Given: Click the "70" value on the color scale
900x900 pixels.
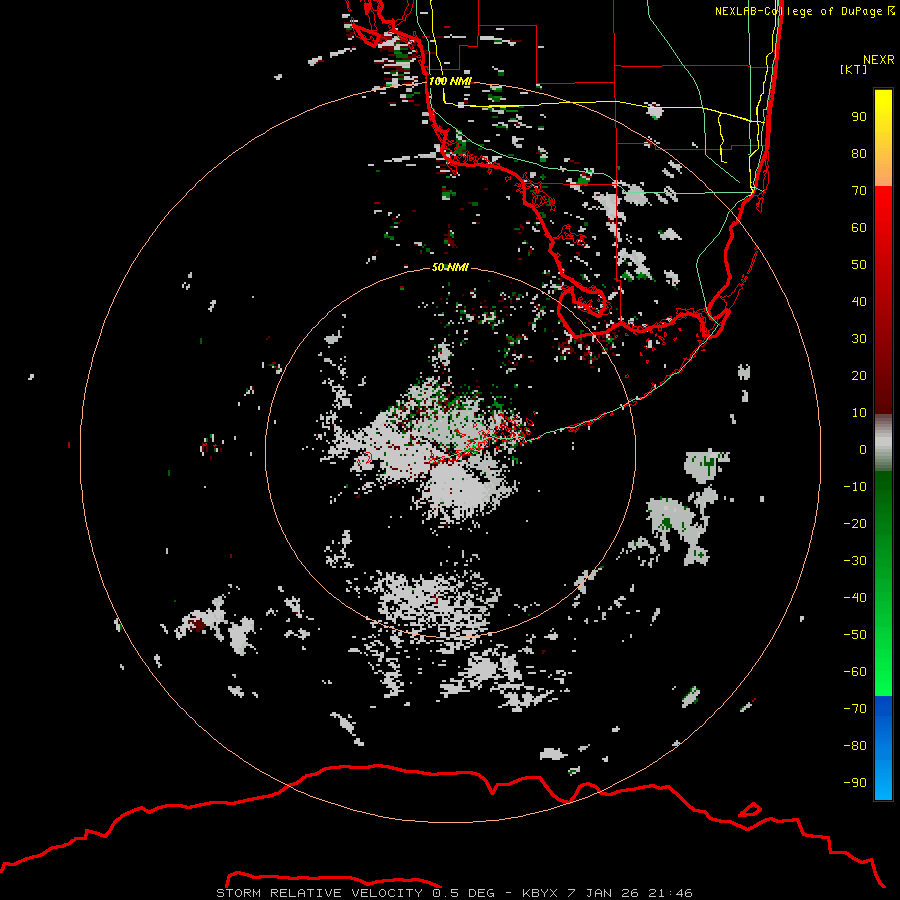Looking at the screenshot, I should pyautogui.click(x=859, y=191).
